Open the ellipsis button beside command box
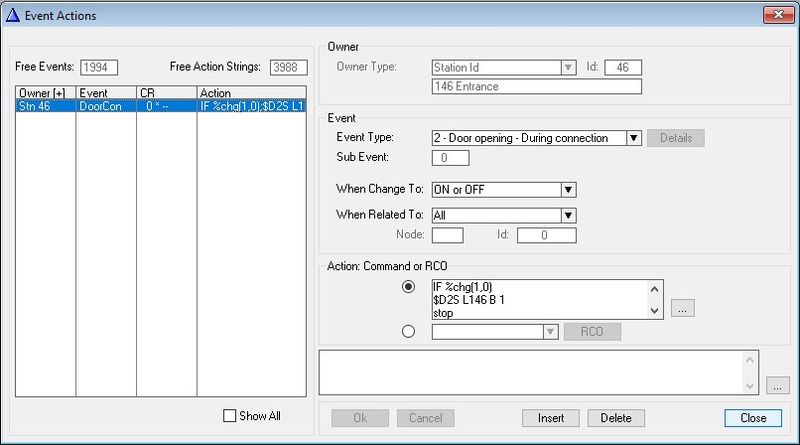The image size is (800, 445). [682, 308]
